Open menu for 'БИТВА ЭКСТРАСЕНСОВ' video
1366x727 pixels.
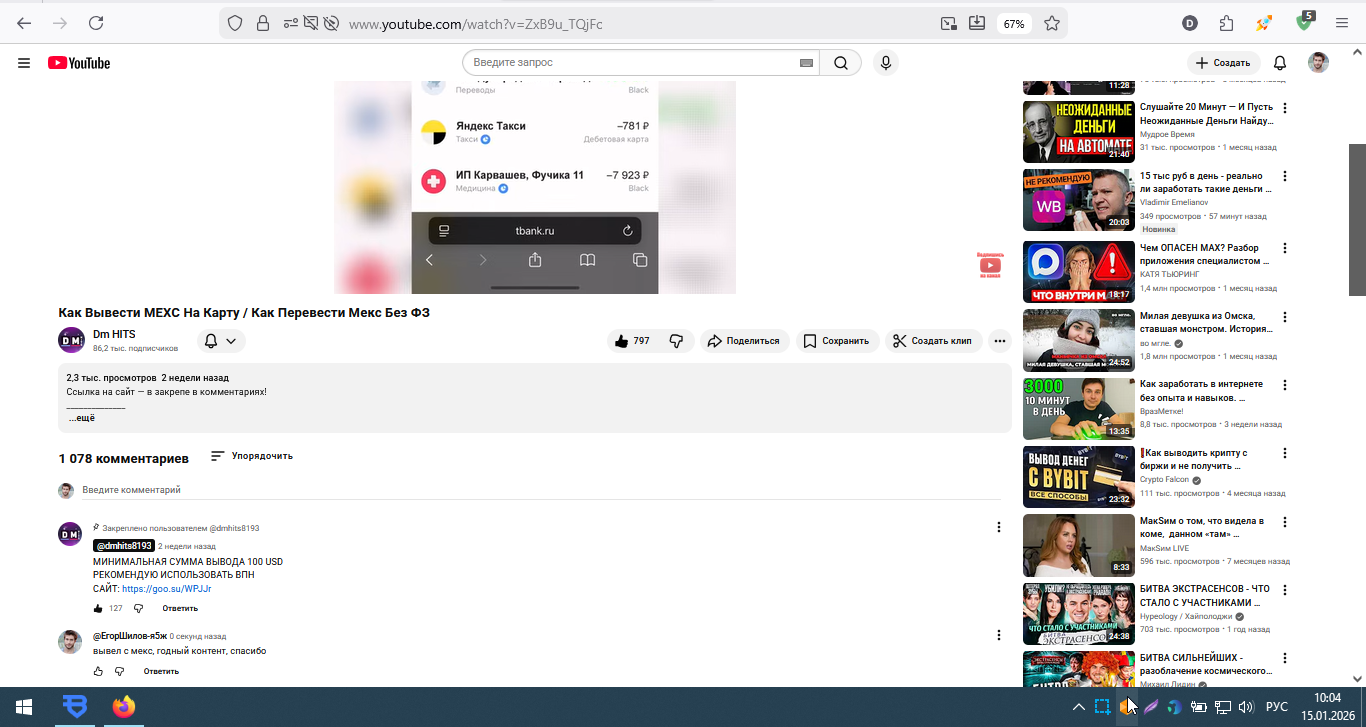1285,590
